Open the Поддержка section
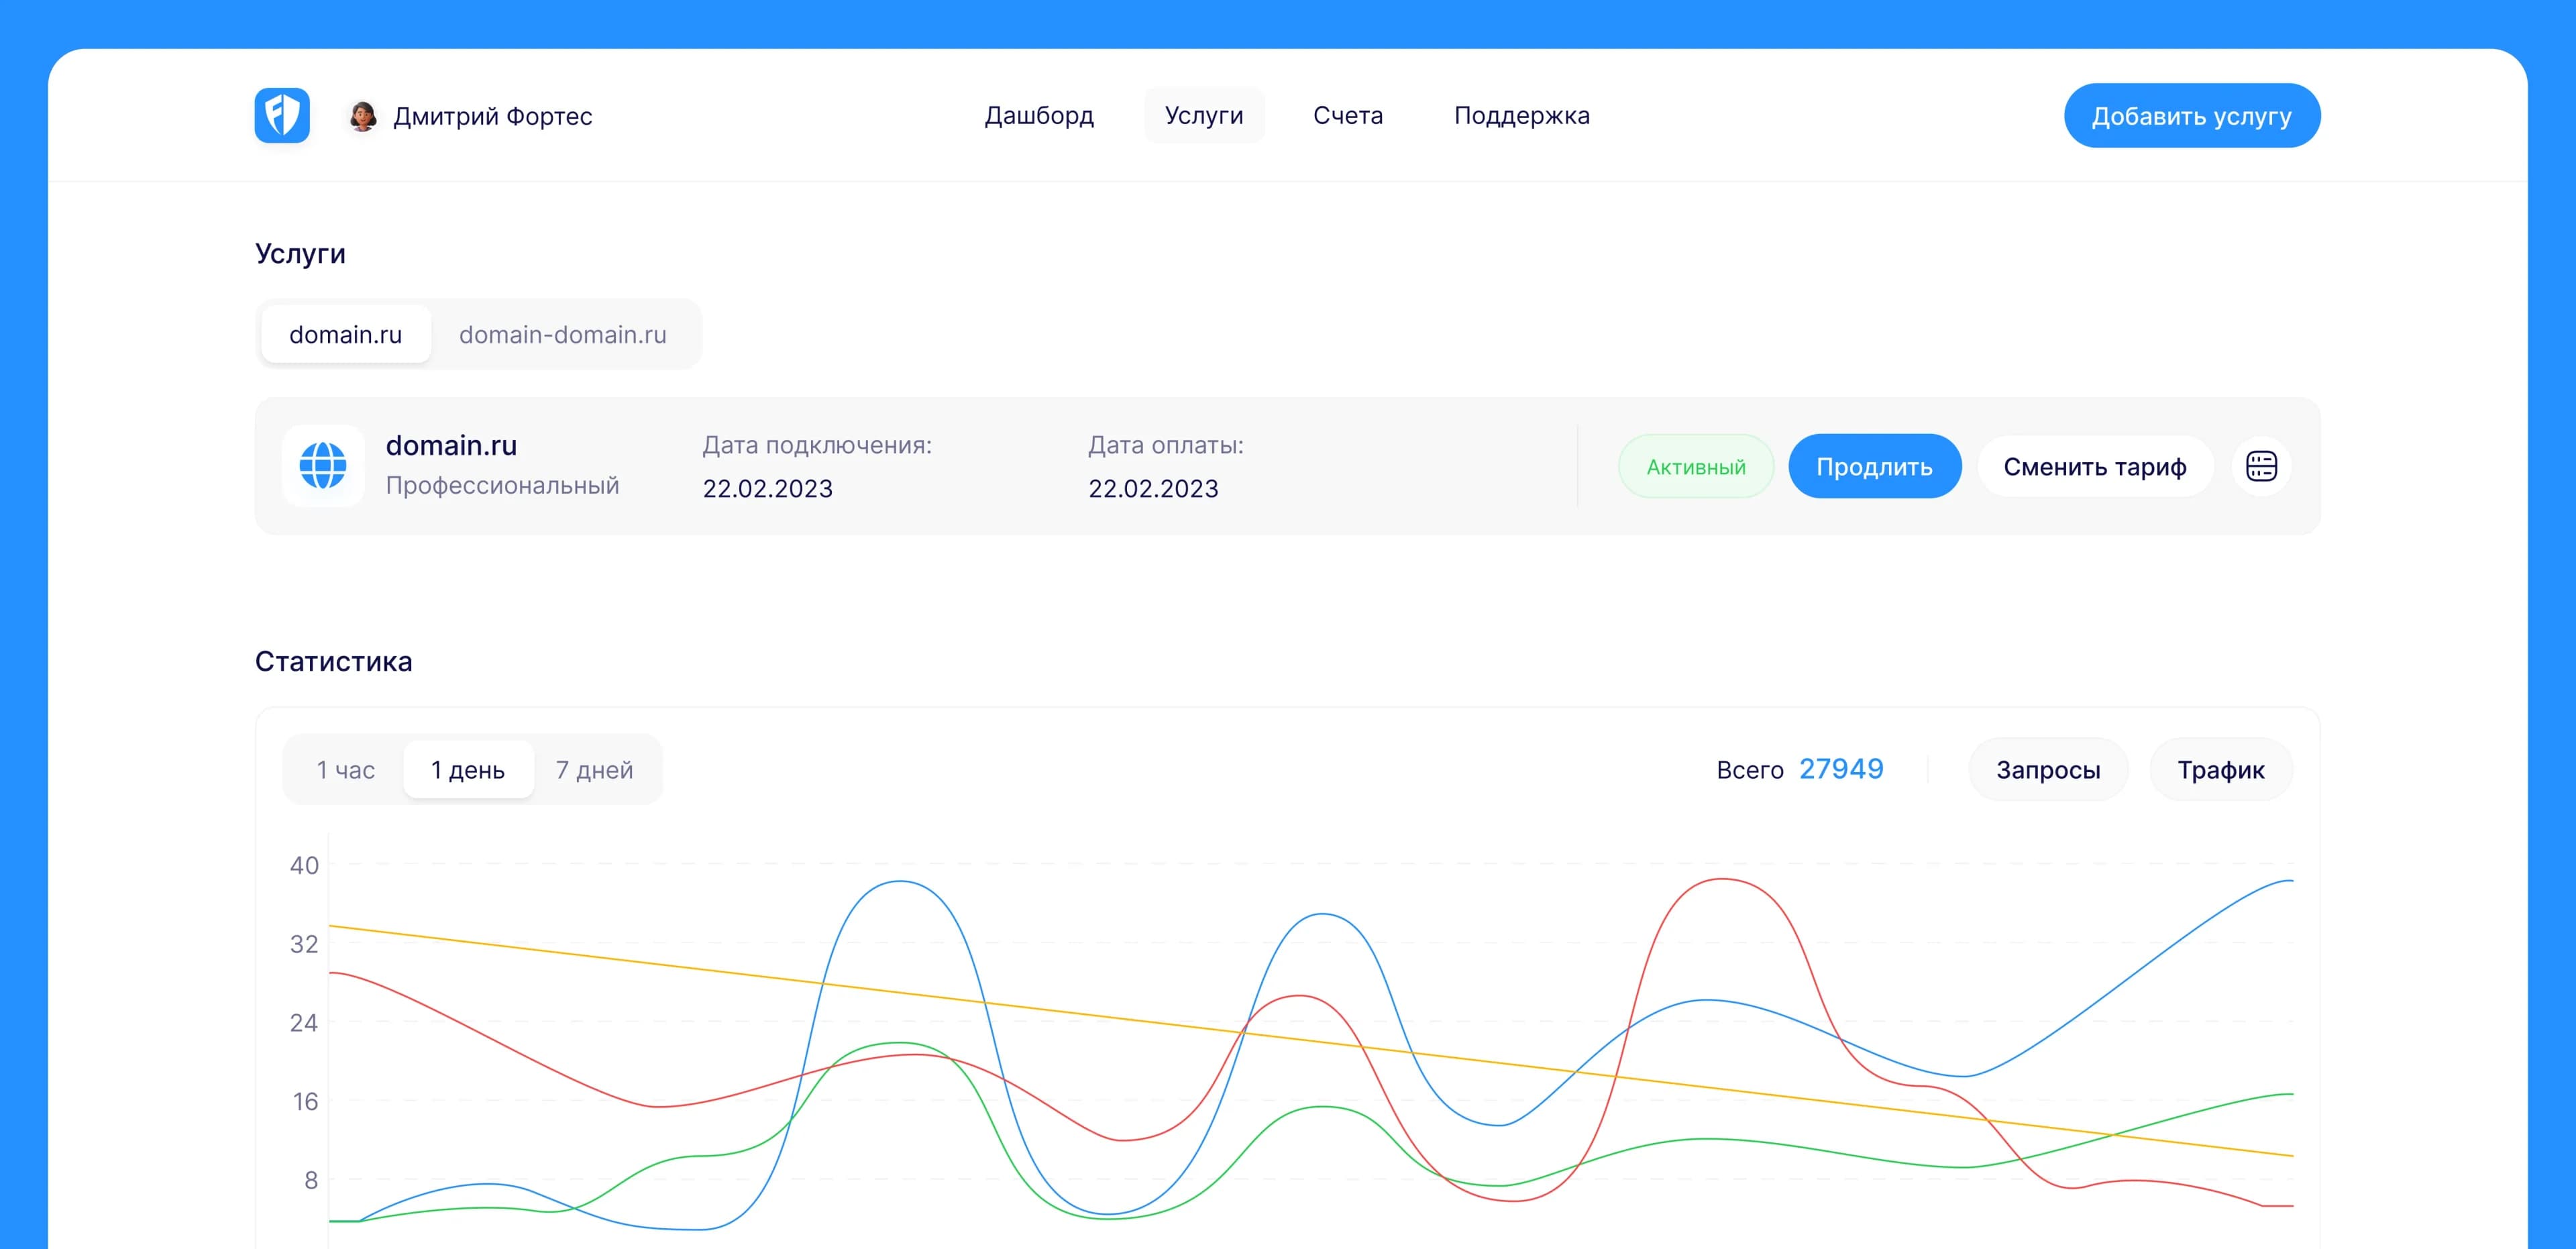 pyautogui.click(x=1521, y=116)
